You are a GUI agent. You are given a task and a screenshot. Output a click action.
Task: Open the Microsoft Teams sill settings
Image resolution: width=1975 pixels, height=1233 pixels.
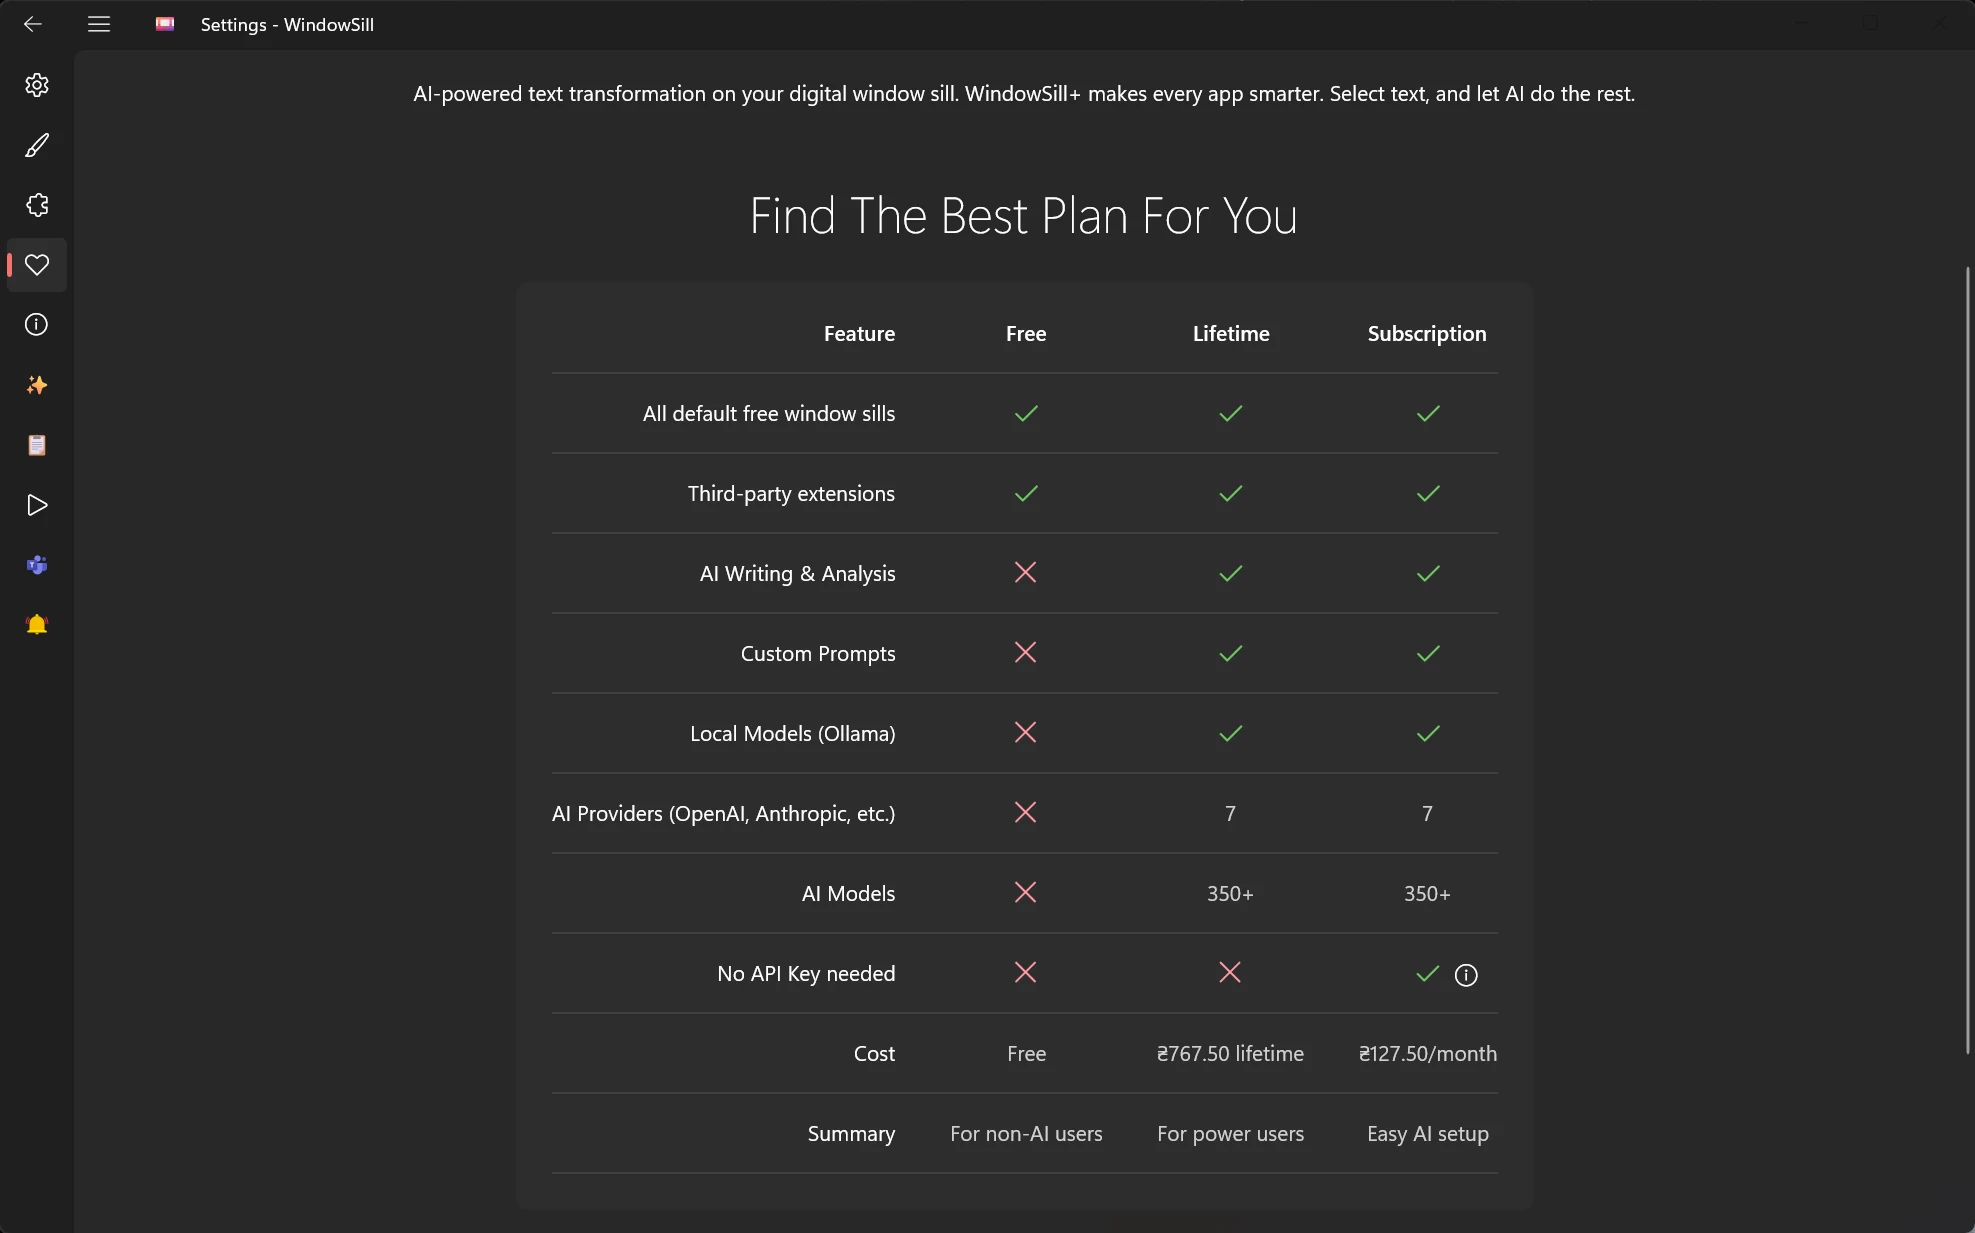tap(37, 565)
